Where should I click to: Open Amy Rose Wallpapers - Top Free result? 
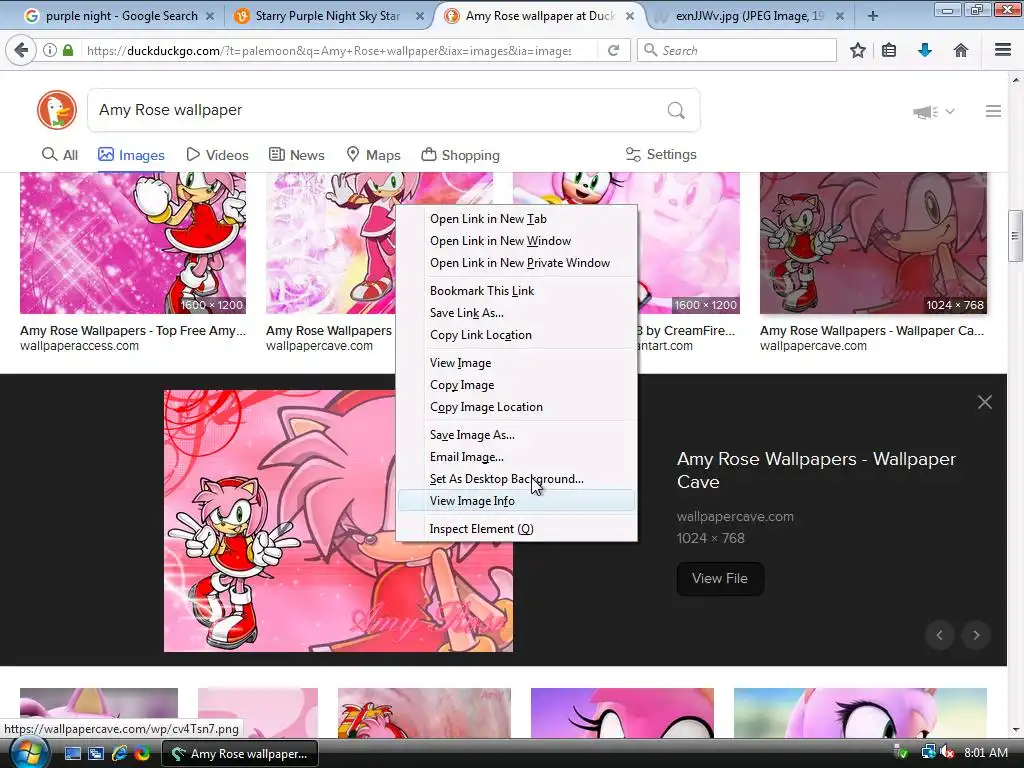(133, 330)
